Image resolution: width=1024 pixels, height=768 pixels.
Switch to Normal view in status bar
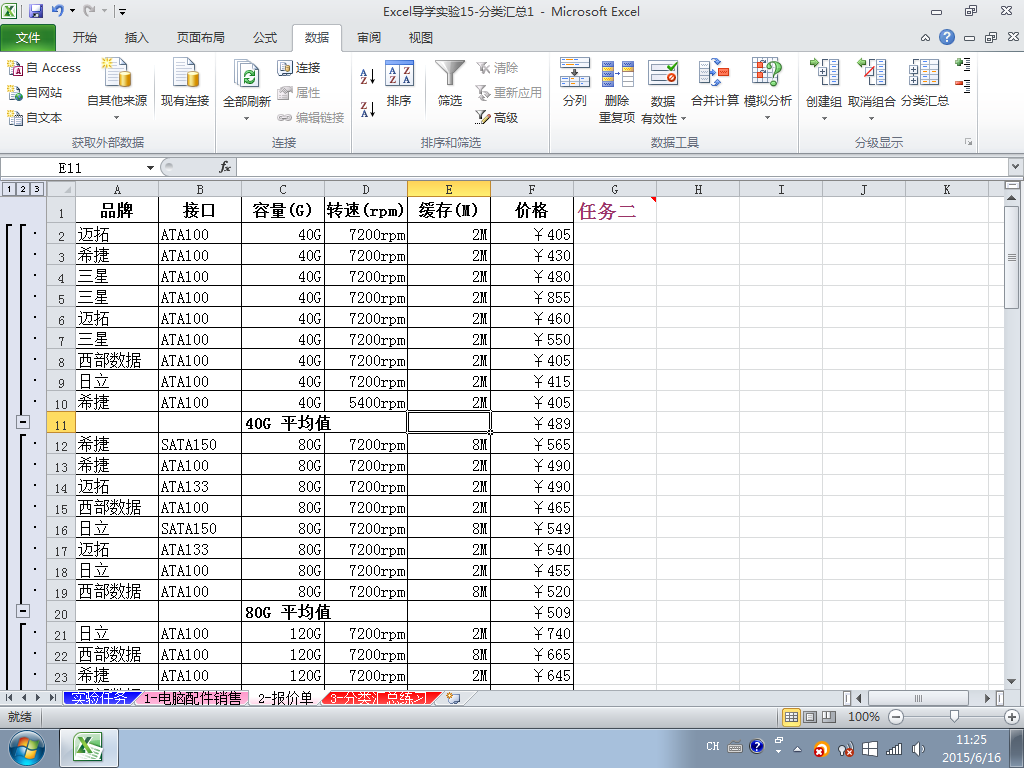point(791,717)
